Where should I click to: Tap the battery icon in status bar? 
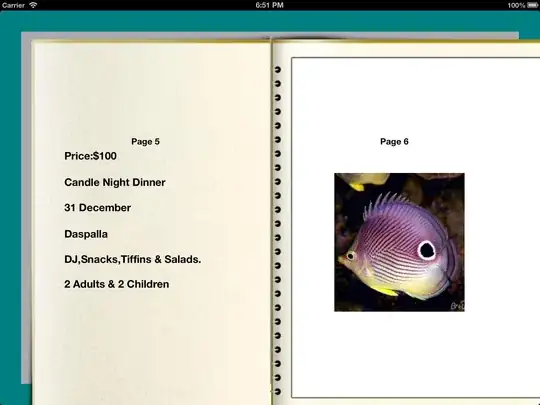pyautogui.click(x=532, y=5)
